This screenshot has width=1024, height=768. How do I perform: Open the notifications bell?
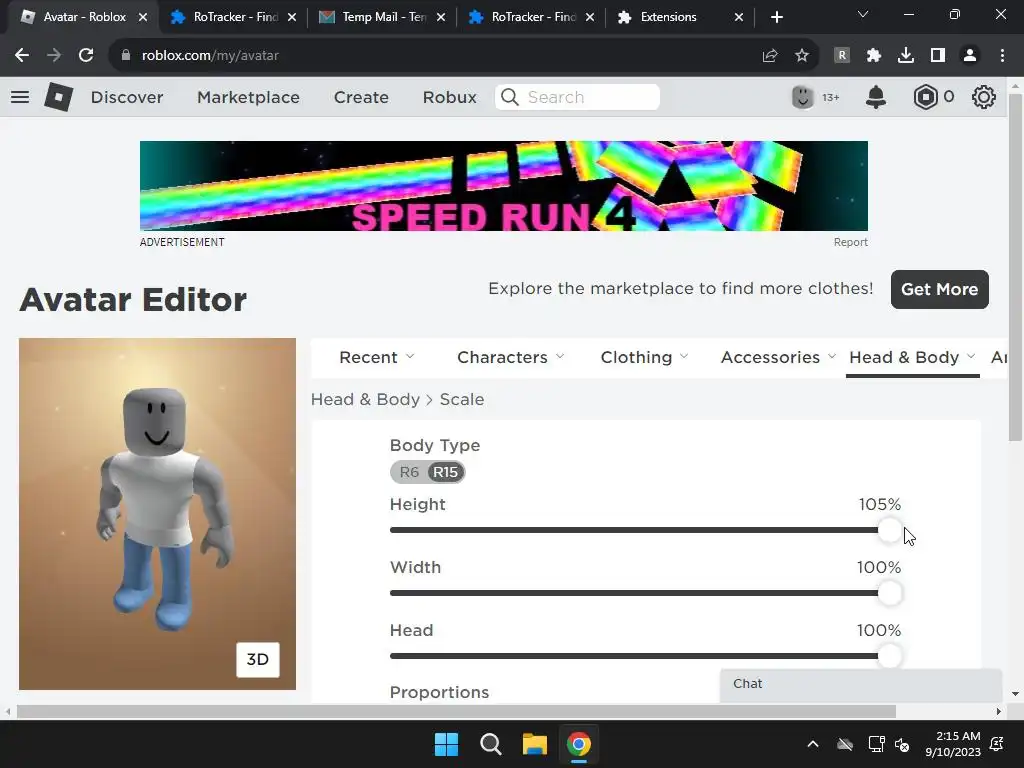pos(876,97)
